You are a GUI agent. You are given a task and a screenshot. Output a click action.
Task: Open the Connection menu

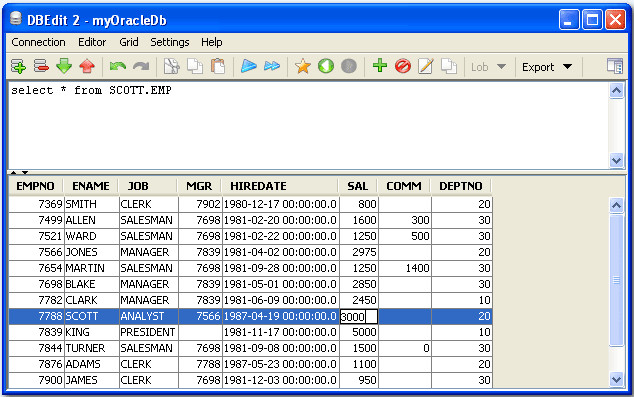[x=38, y=42]
